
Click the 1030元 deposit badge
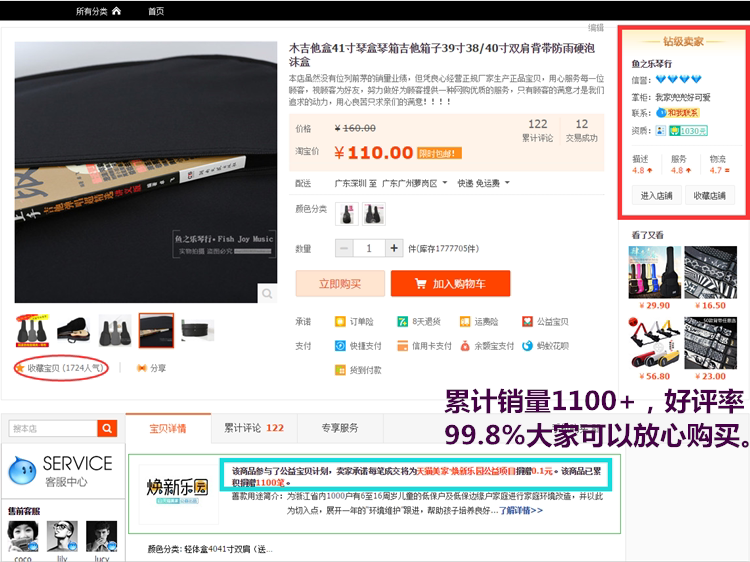click(688, 131)
